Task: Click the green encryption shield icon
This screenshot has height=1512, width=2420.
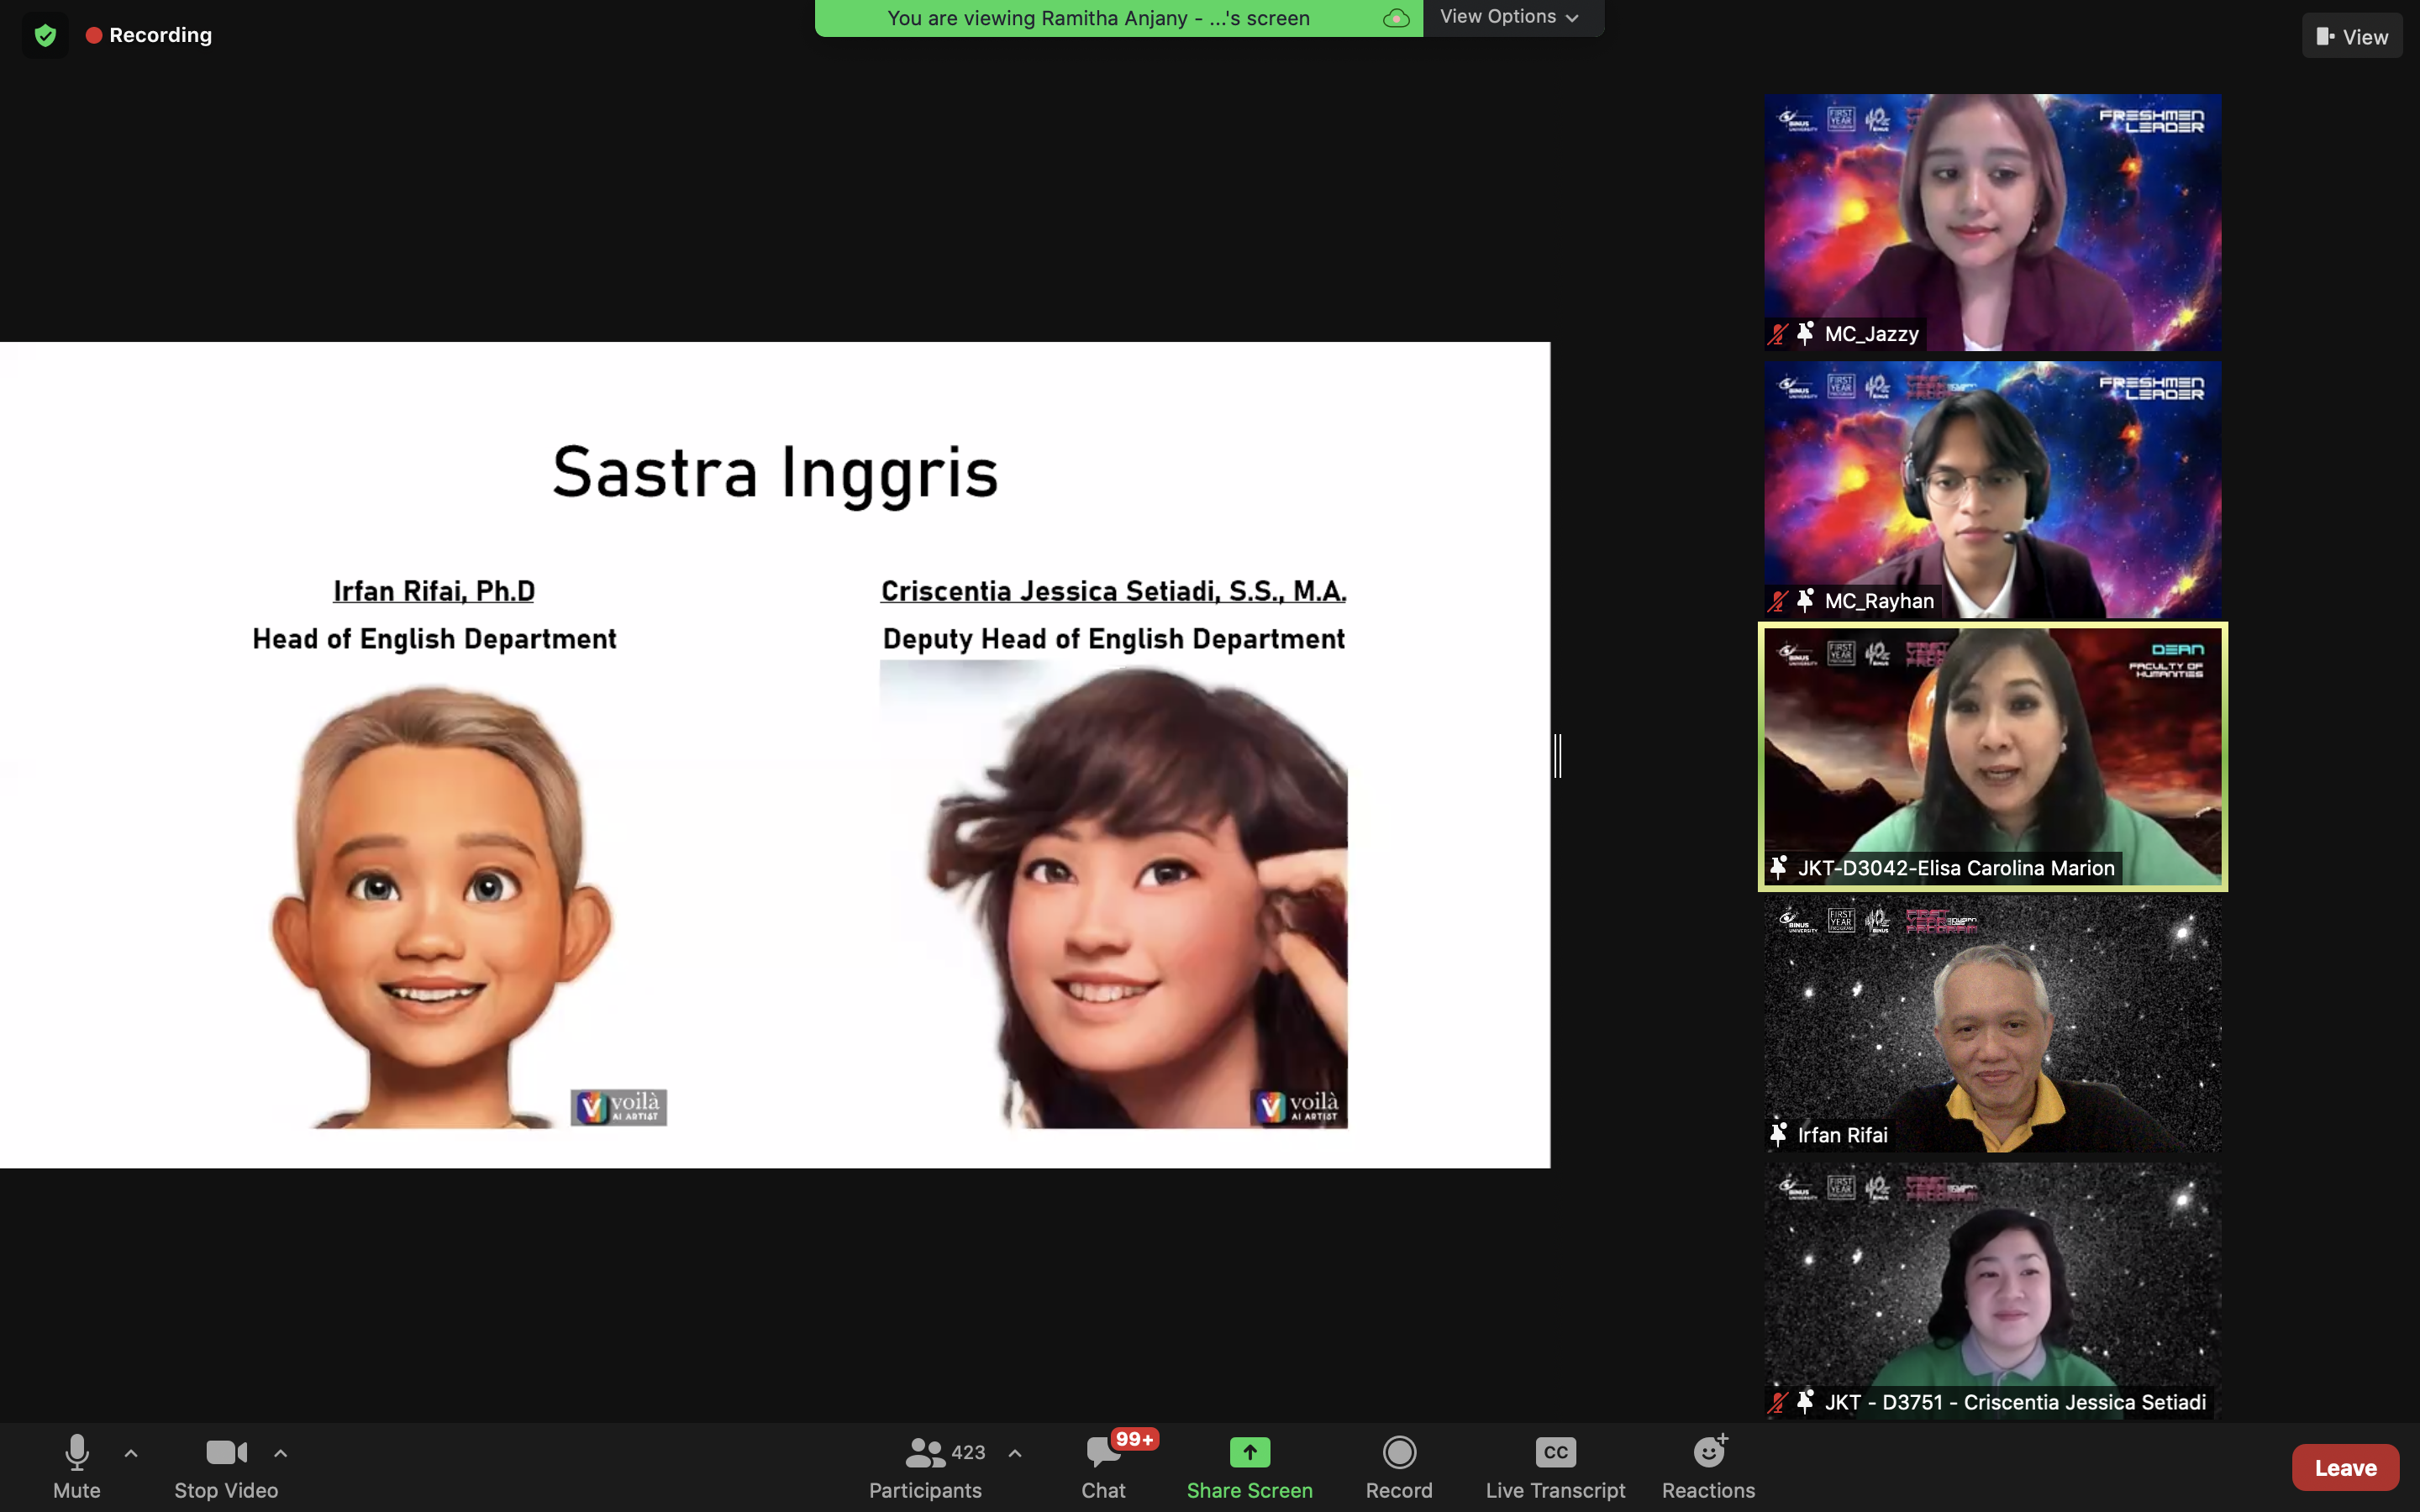Action: pos(45,36)
